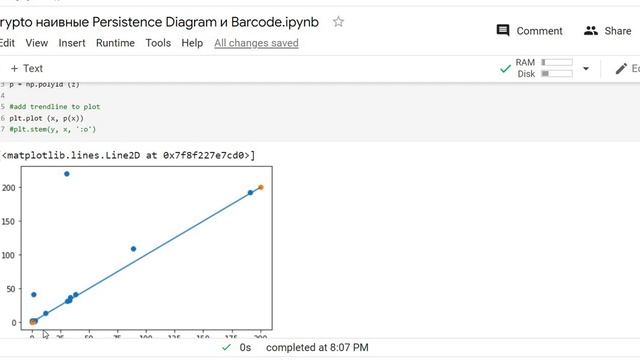This screenshot has height=360, width=640.
Task: Click the pencil editing mode icon
Action: click(621, 69)
